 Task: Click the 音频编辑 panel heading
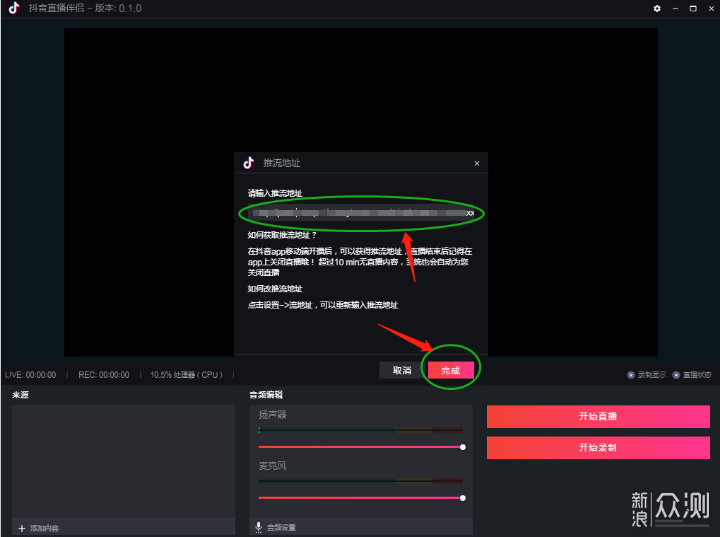(x=266, y=395)
